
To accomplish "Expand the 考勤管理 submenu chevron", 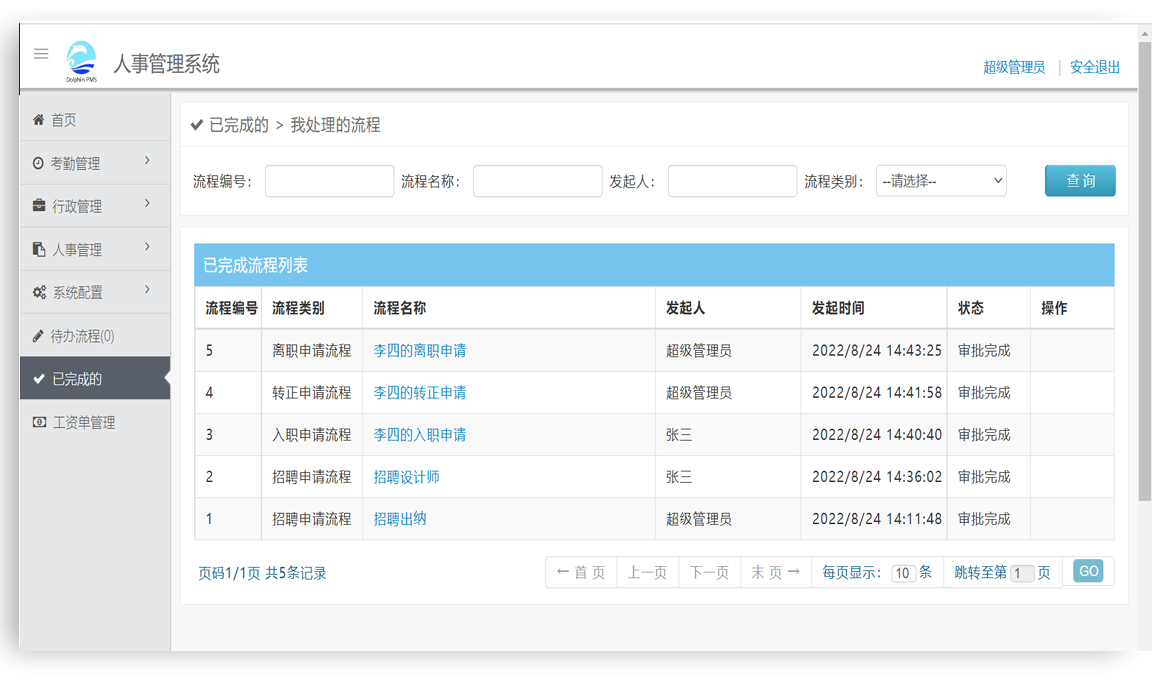I will point(150,161).
